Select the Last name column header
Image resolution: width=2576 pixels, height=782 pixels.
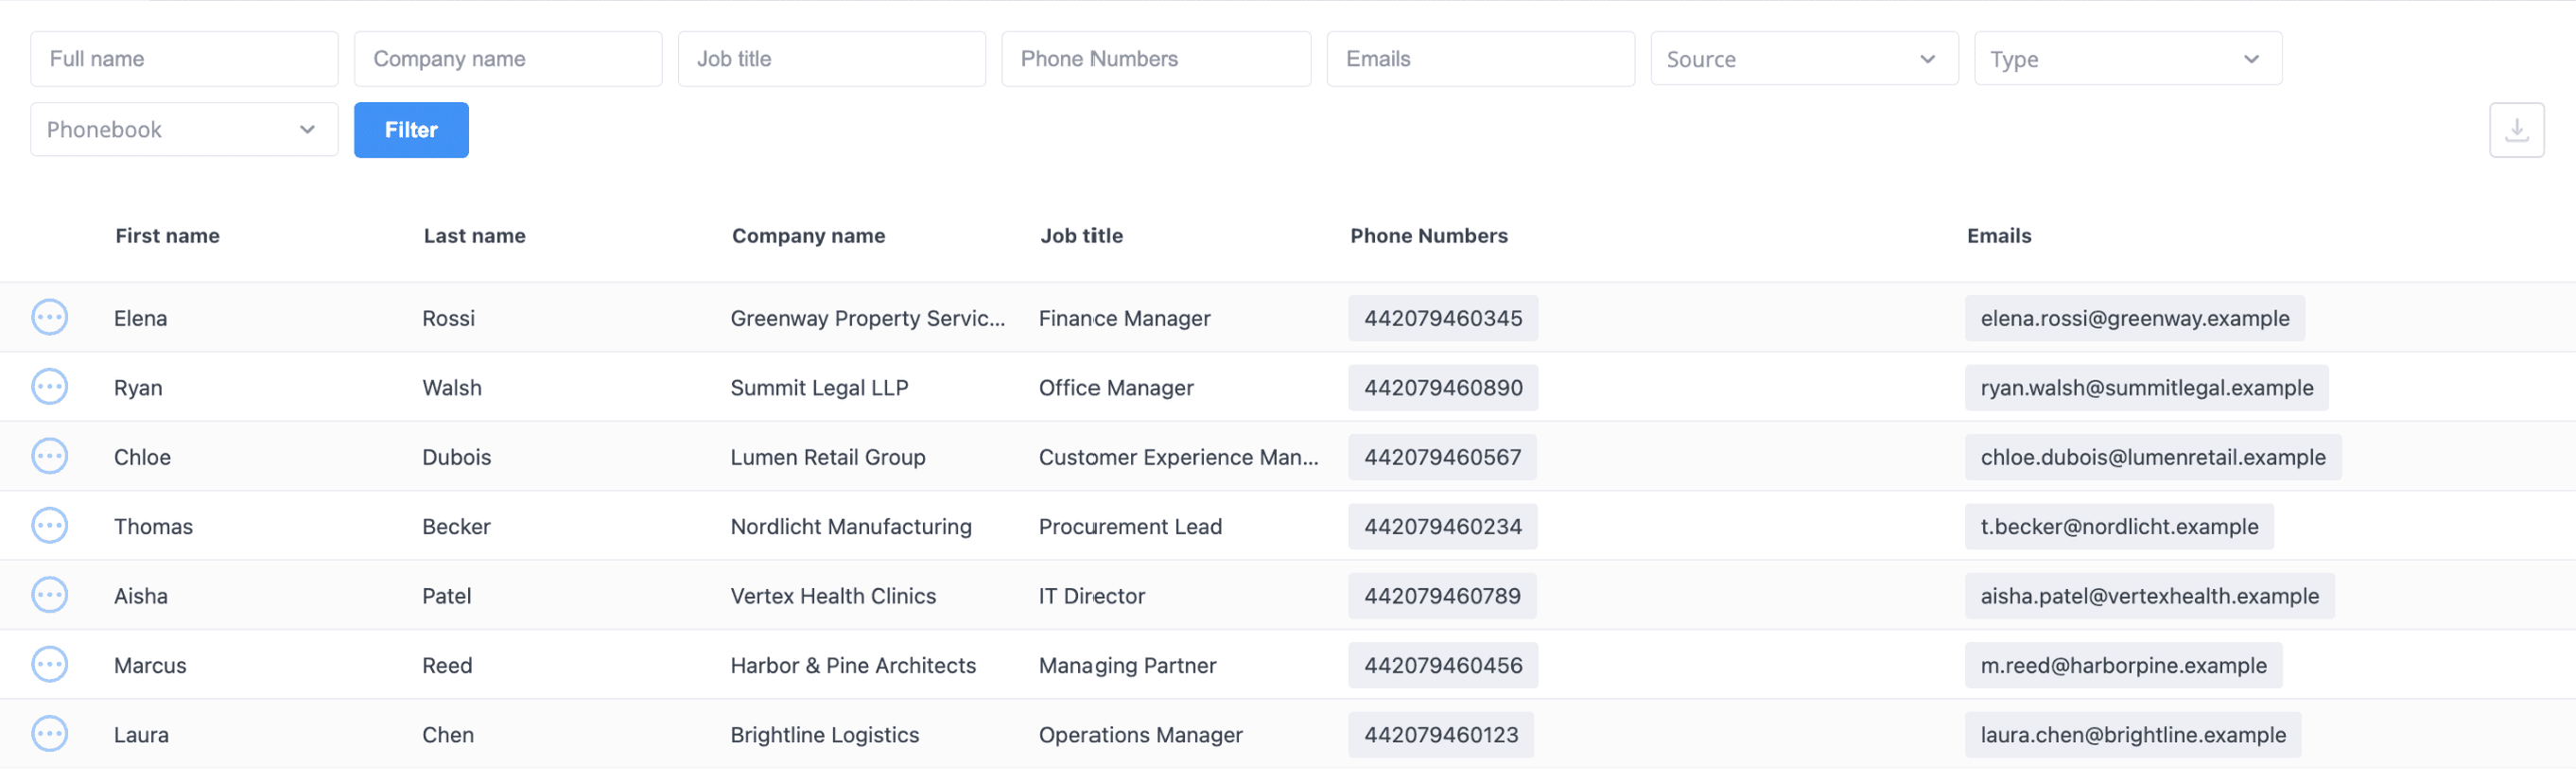474,236
